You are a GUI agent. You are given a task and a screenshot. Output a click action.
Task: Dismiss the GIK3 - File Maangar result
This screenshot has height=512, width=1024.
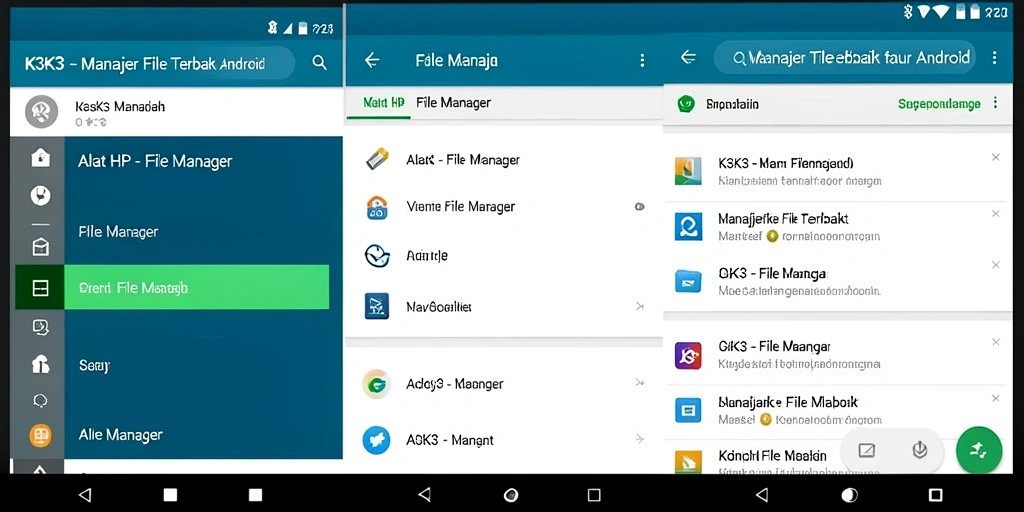(x=995, y=342)
